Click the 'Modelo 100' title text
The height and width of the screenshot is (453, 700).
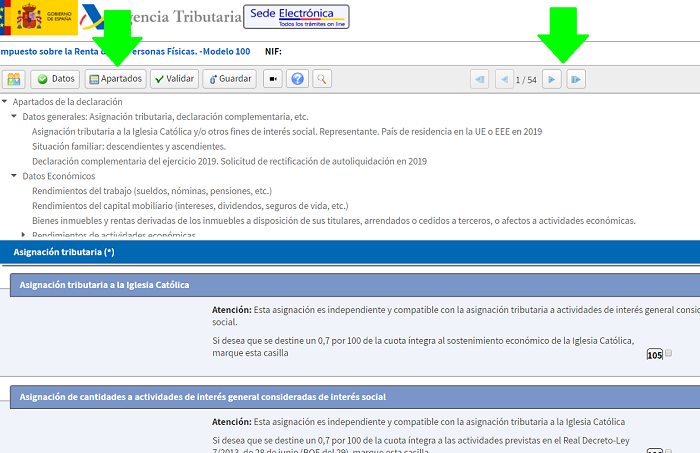226,51
